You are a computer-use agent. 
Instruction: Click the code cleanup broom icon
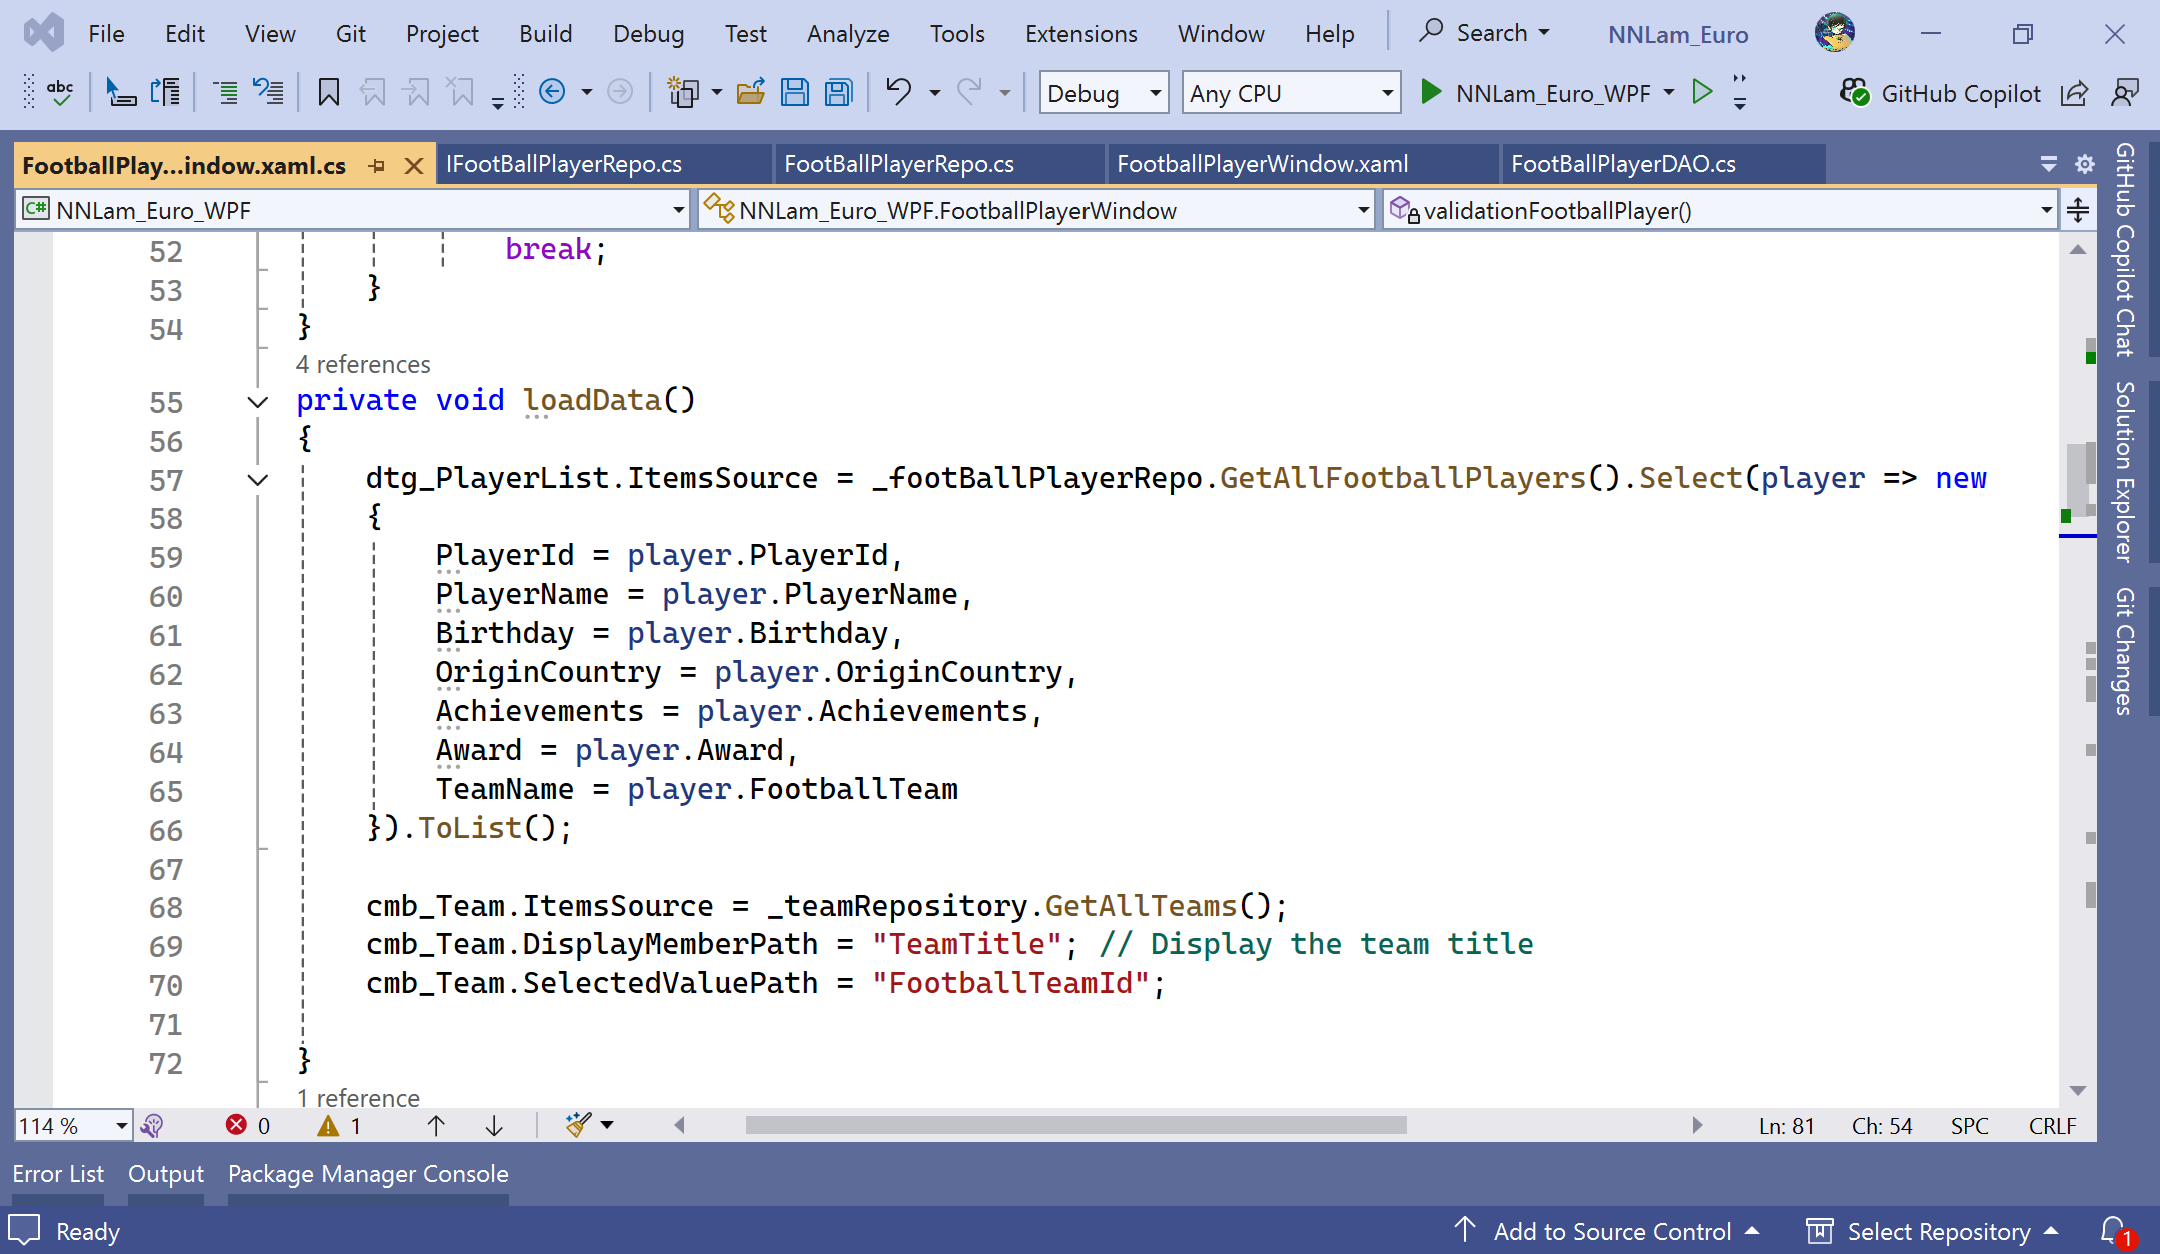(x=578, y=1126)
